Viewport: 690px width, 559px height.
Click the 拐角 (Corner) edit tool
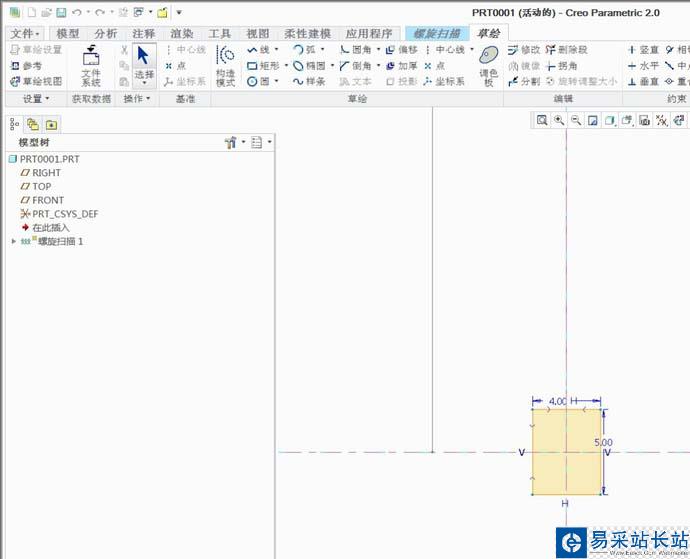point(562,66)
